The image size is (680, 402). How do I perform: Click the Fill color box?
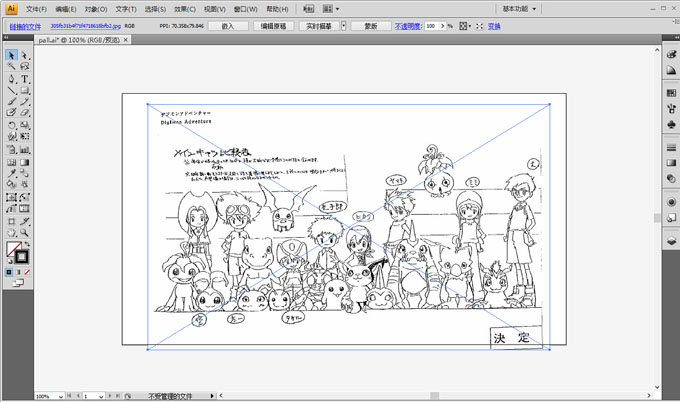pos(13,249)
